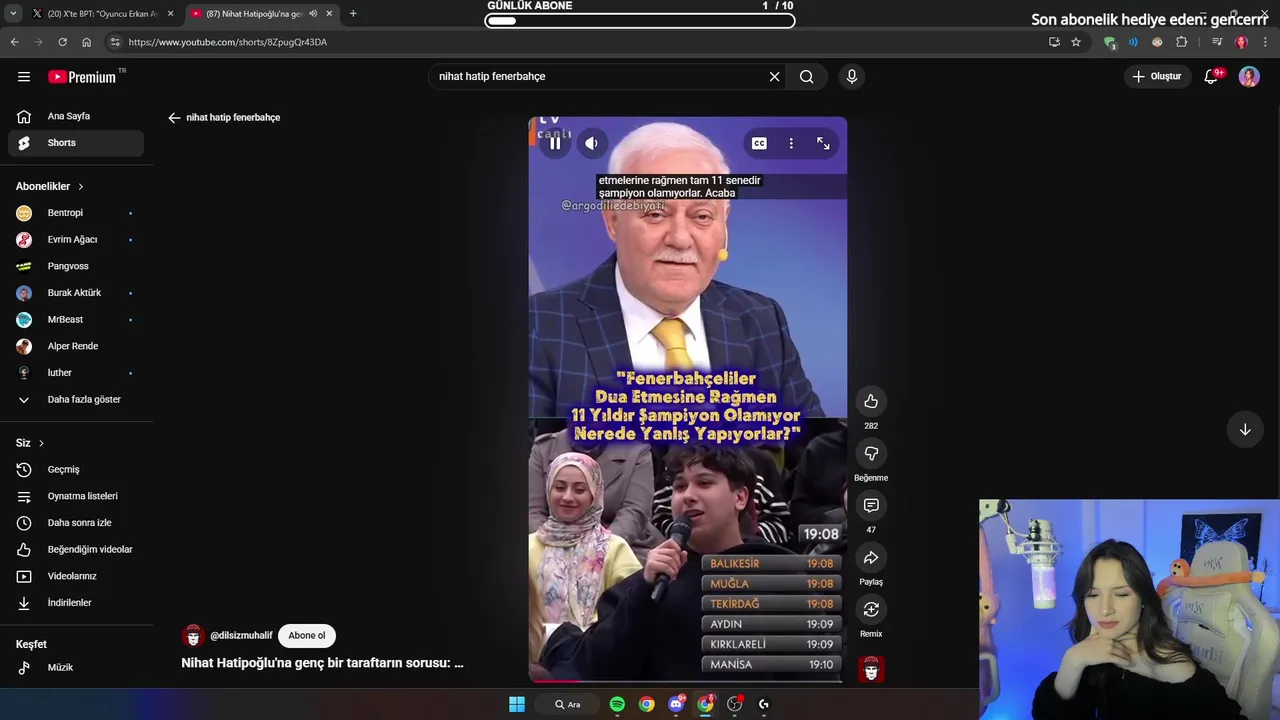Bookmark this page with star

(x=1076, y=42)
